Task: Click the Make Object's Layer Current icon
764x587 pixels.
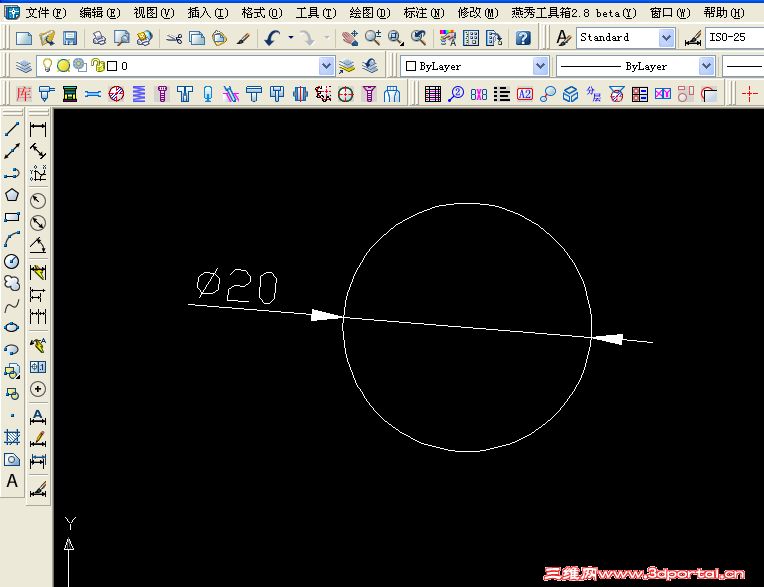Action: point(346,66)
